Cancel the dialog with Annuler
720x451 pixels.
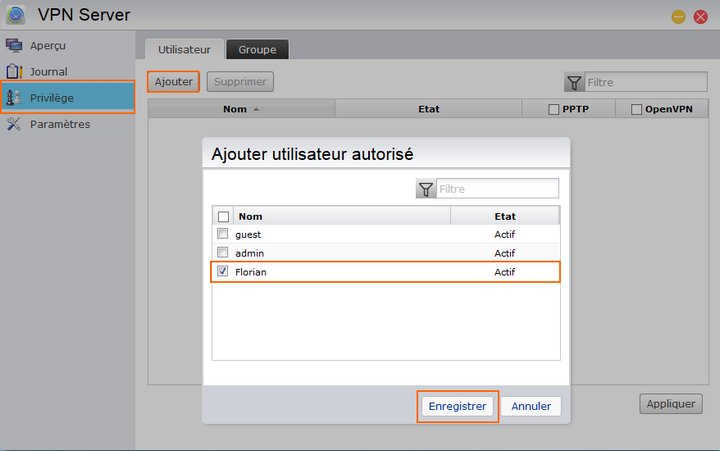pos(531,406)
